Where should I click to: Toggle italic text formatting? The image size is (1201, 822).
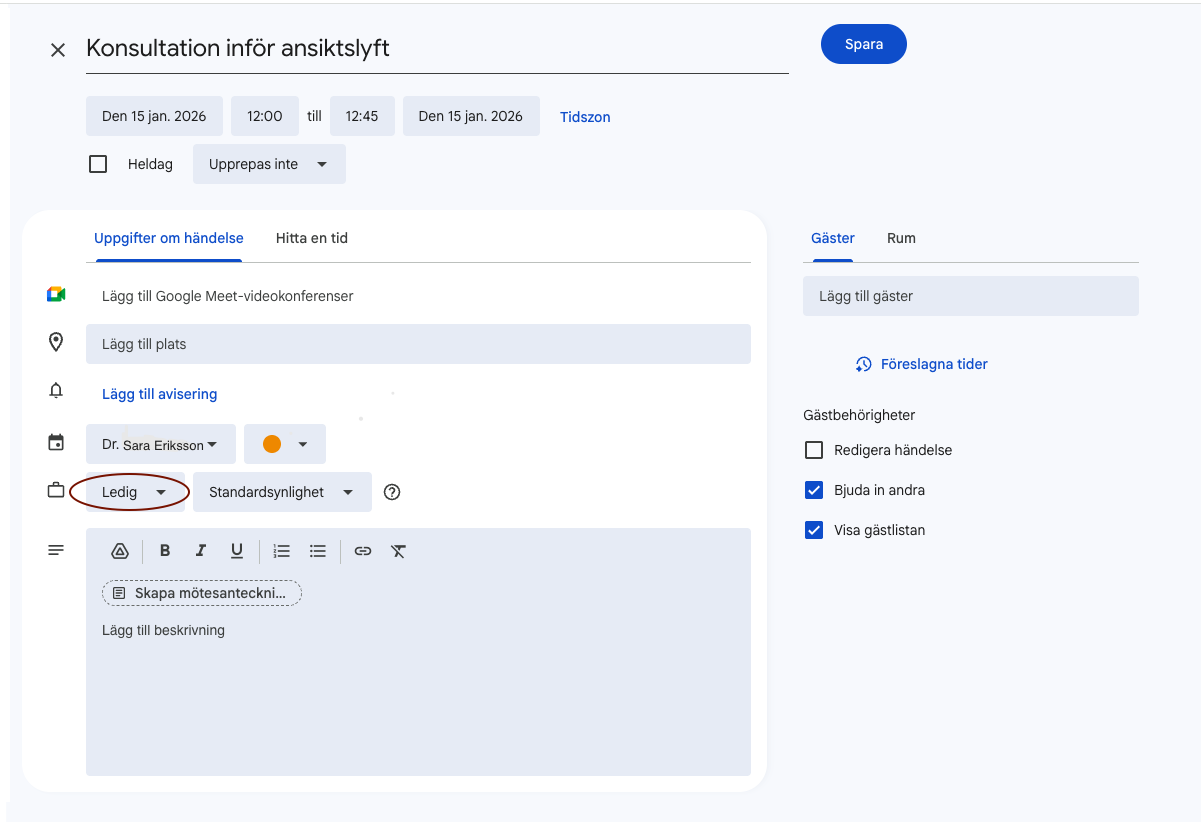pos(201,551)
